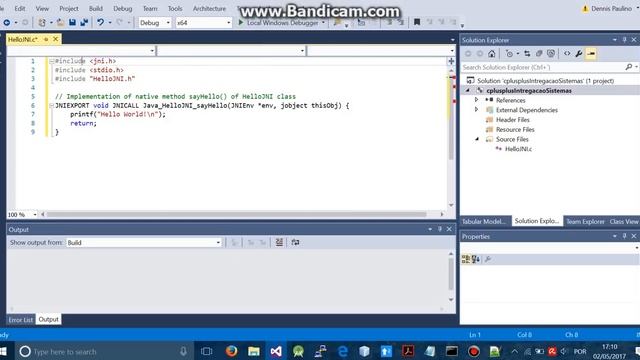Click Categorized icon in Properties panel
The image size is (640, 360).
[466, 259]
